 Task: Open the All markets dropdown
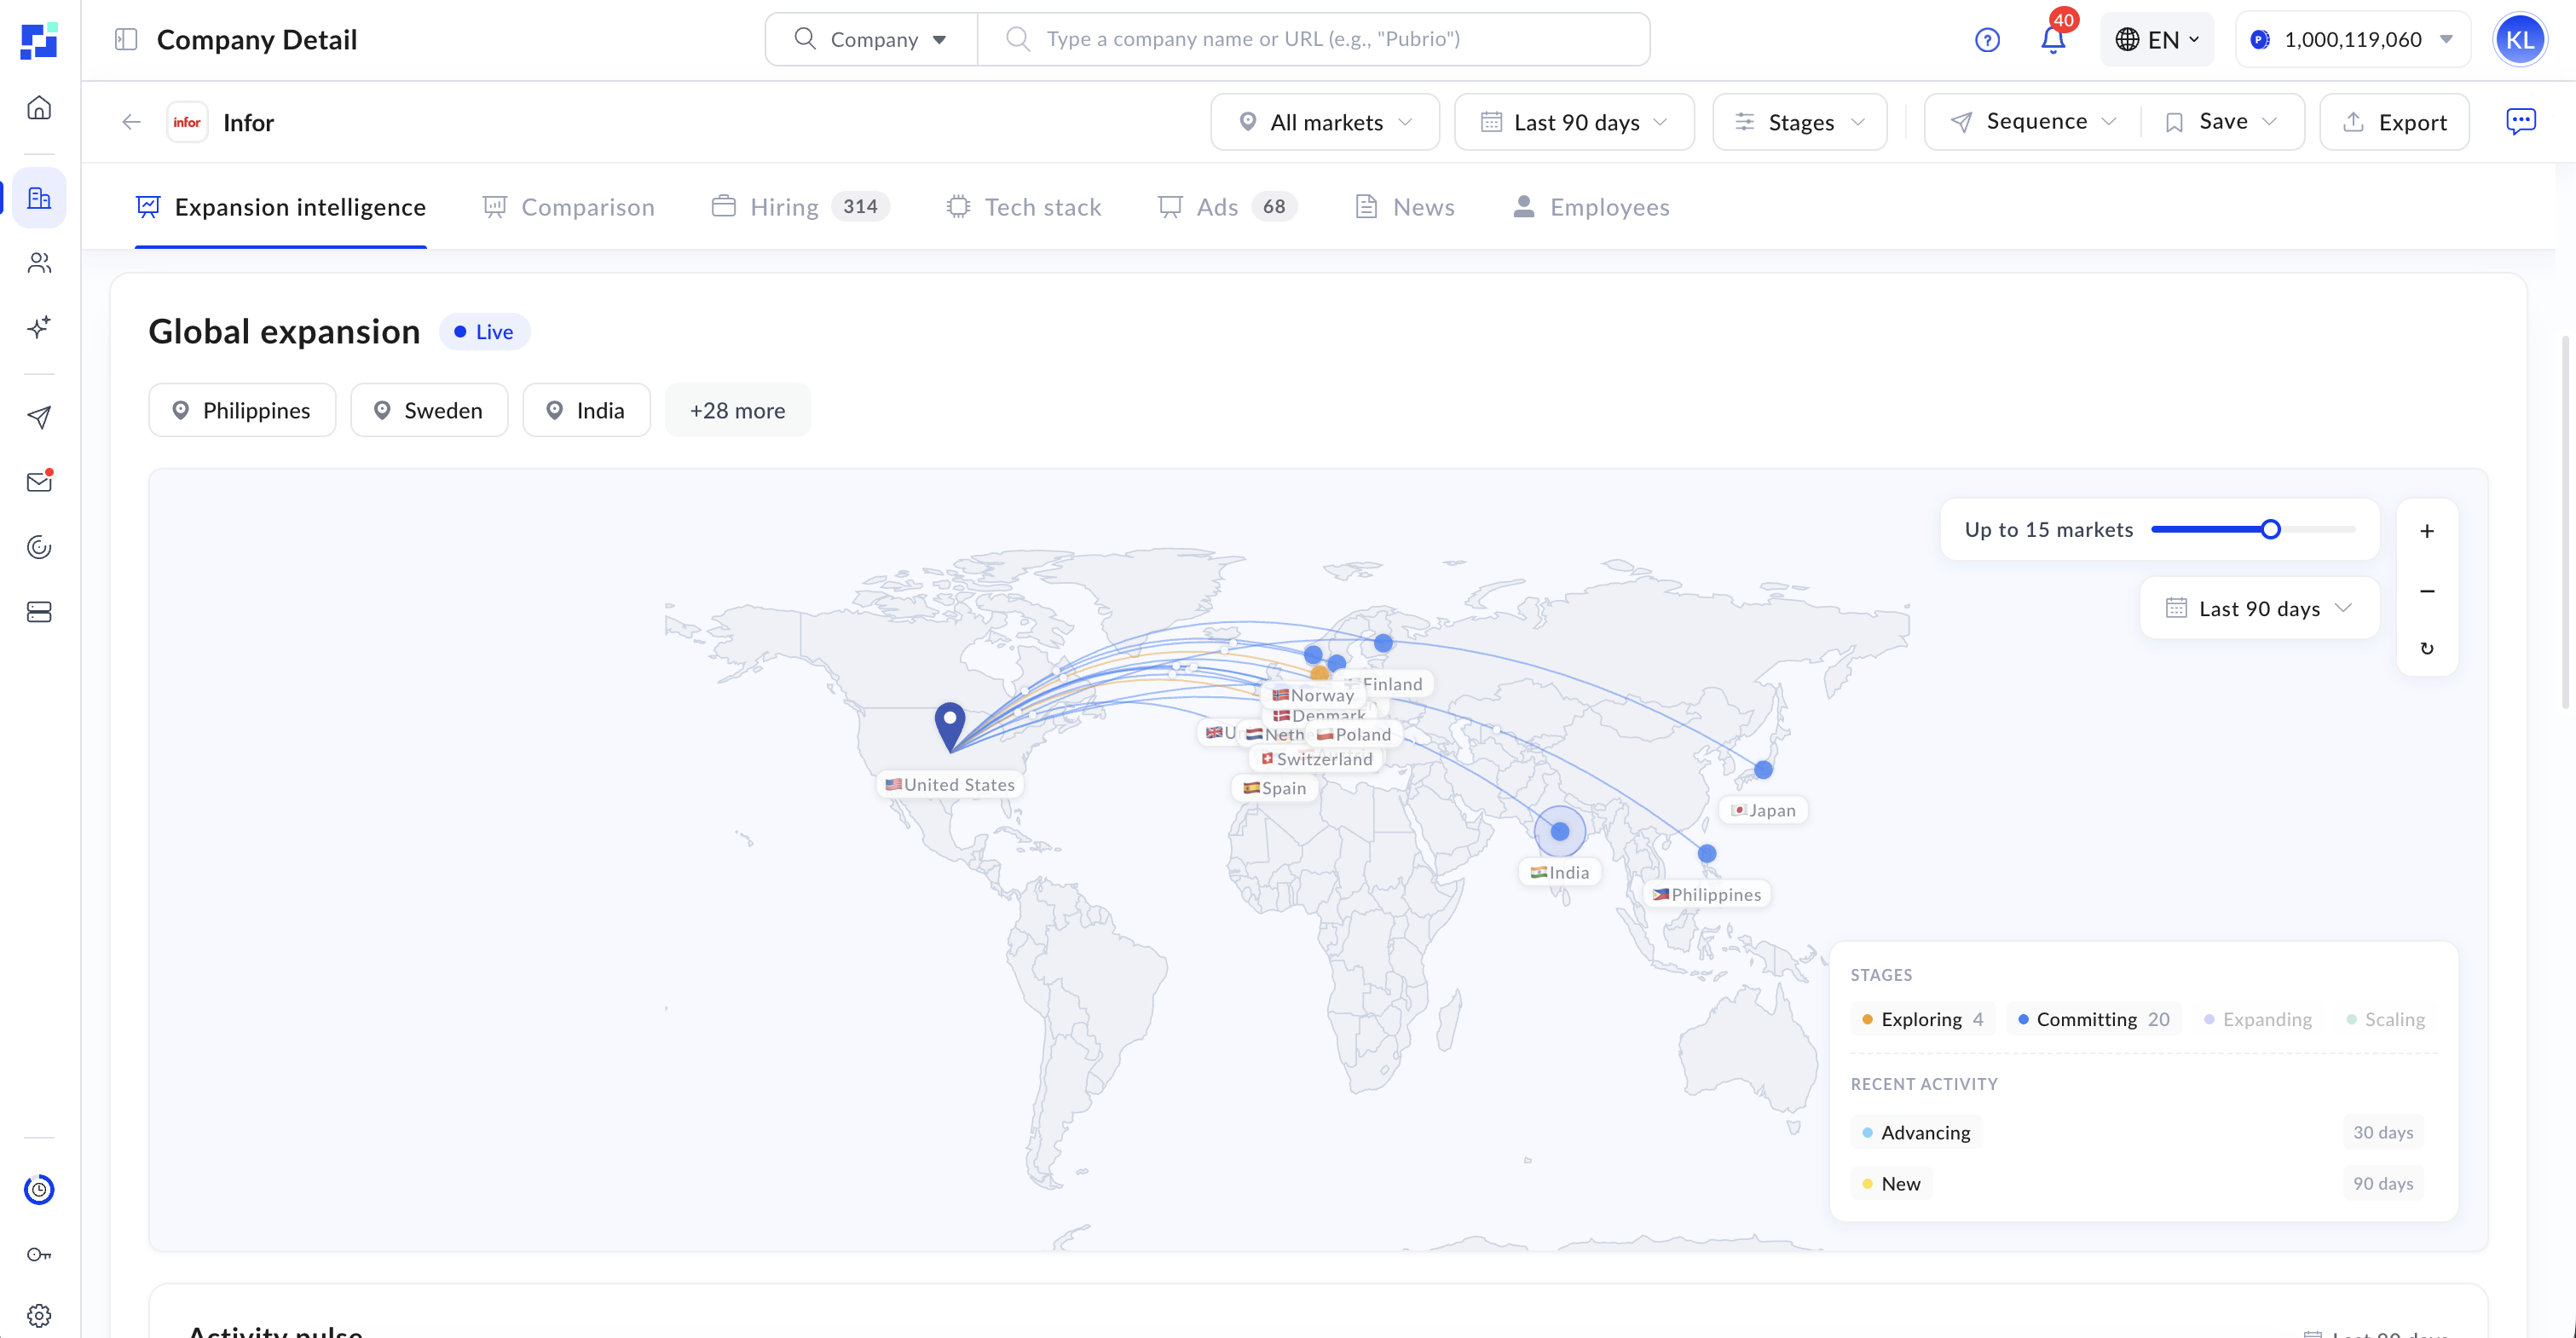click(1325, 122)
